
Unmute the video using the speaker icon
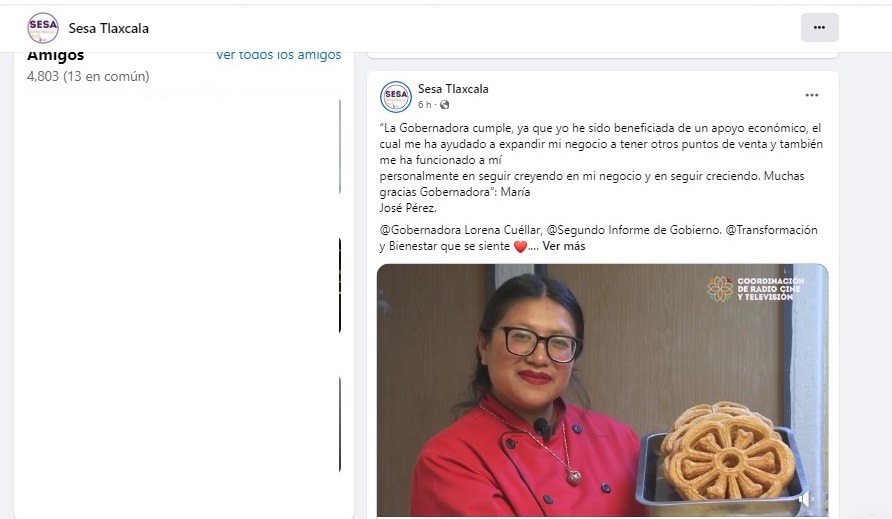point(807,499)
